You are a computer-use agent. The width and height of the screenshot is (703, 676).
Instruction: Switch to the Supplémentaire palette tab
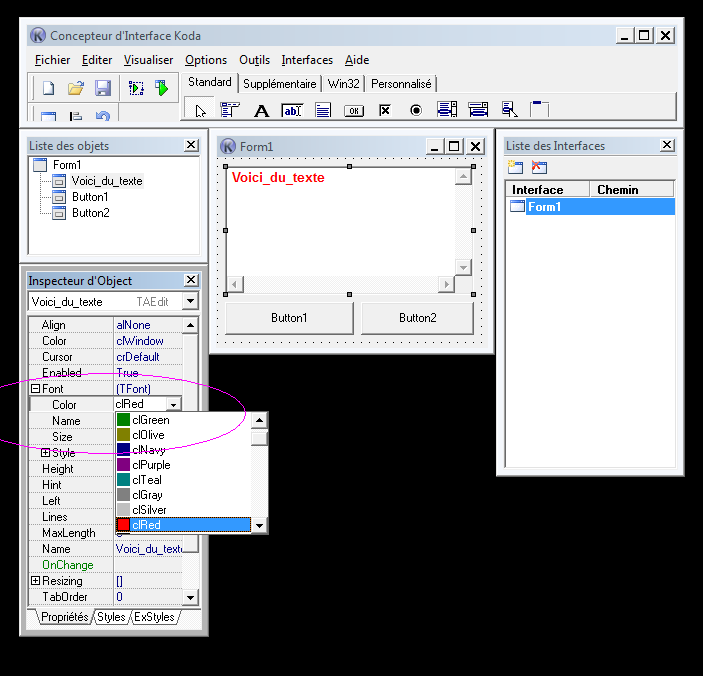[279, 84]
